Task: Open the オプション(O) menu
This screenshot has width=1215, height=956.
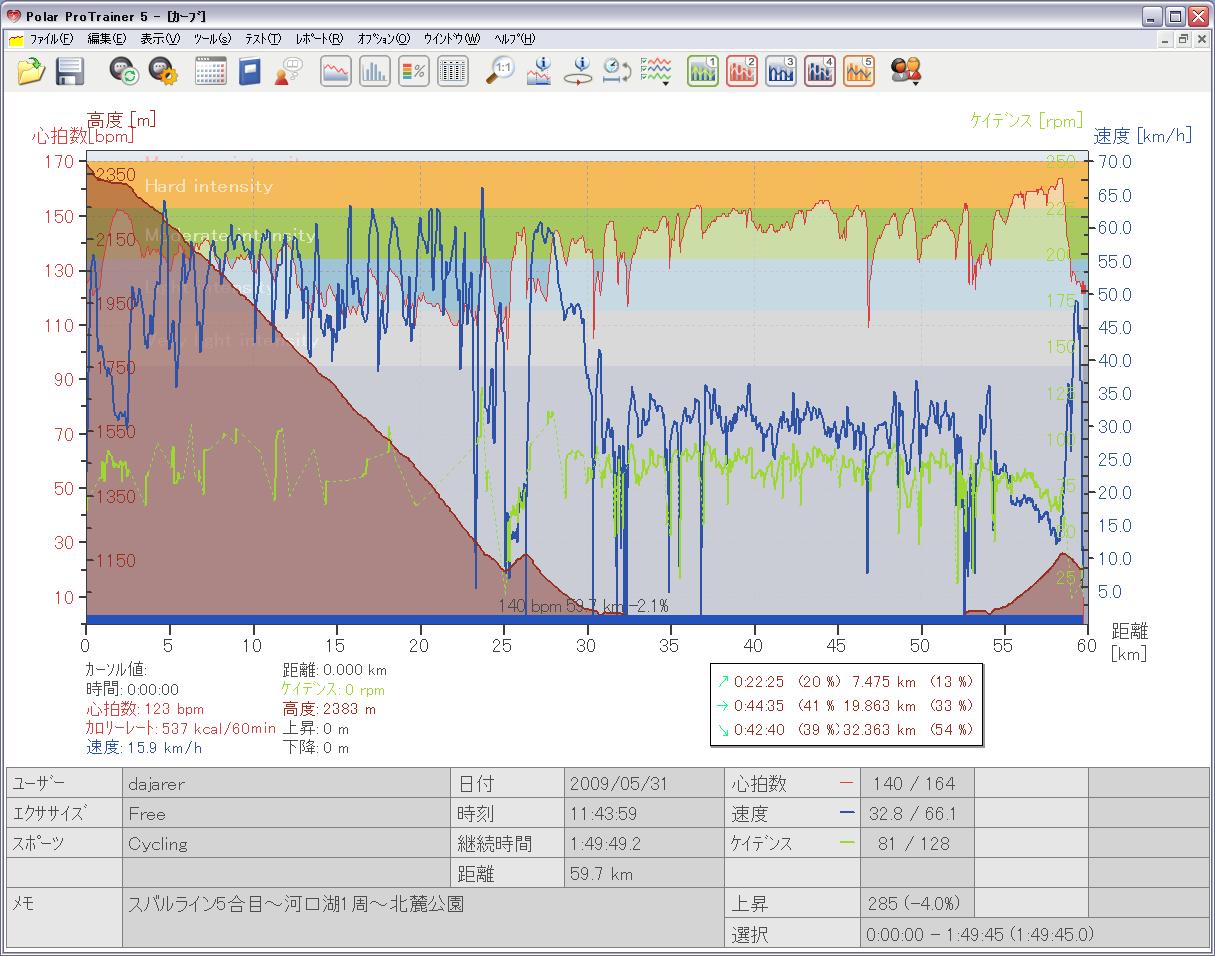Action: pyautogui.click(x=383, y=39)
